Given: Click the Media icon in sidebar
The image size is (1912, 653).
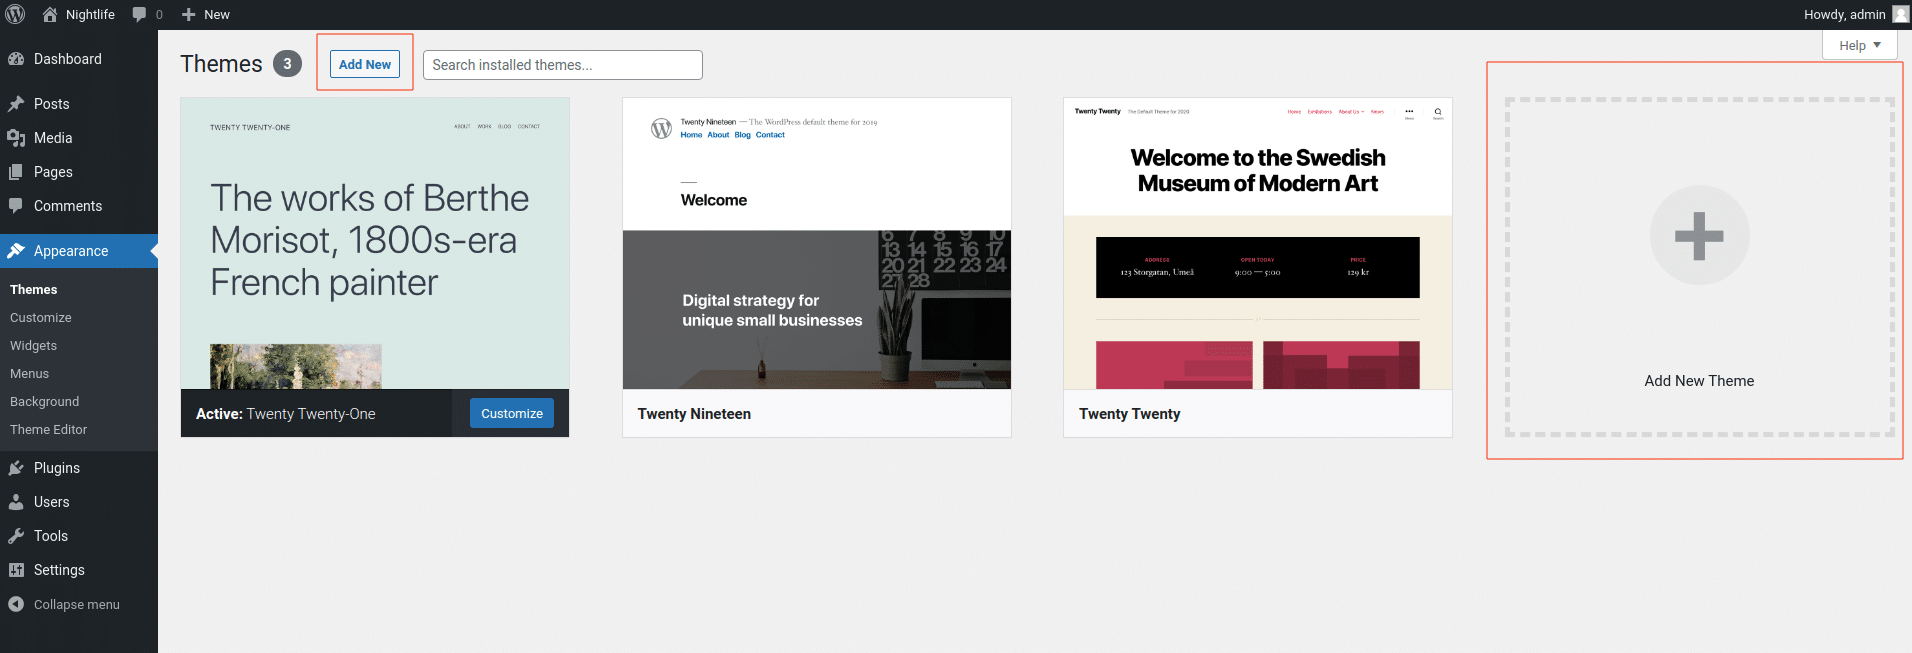Looking at the screenshot, I should point(16,138).
